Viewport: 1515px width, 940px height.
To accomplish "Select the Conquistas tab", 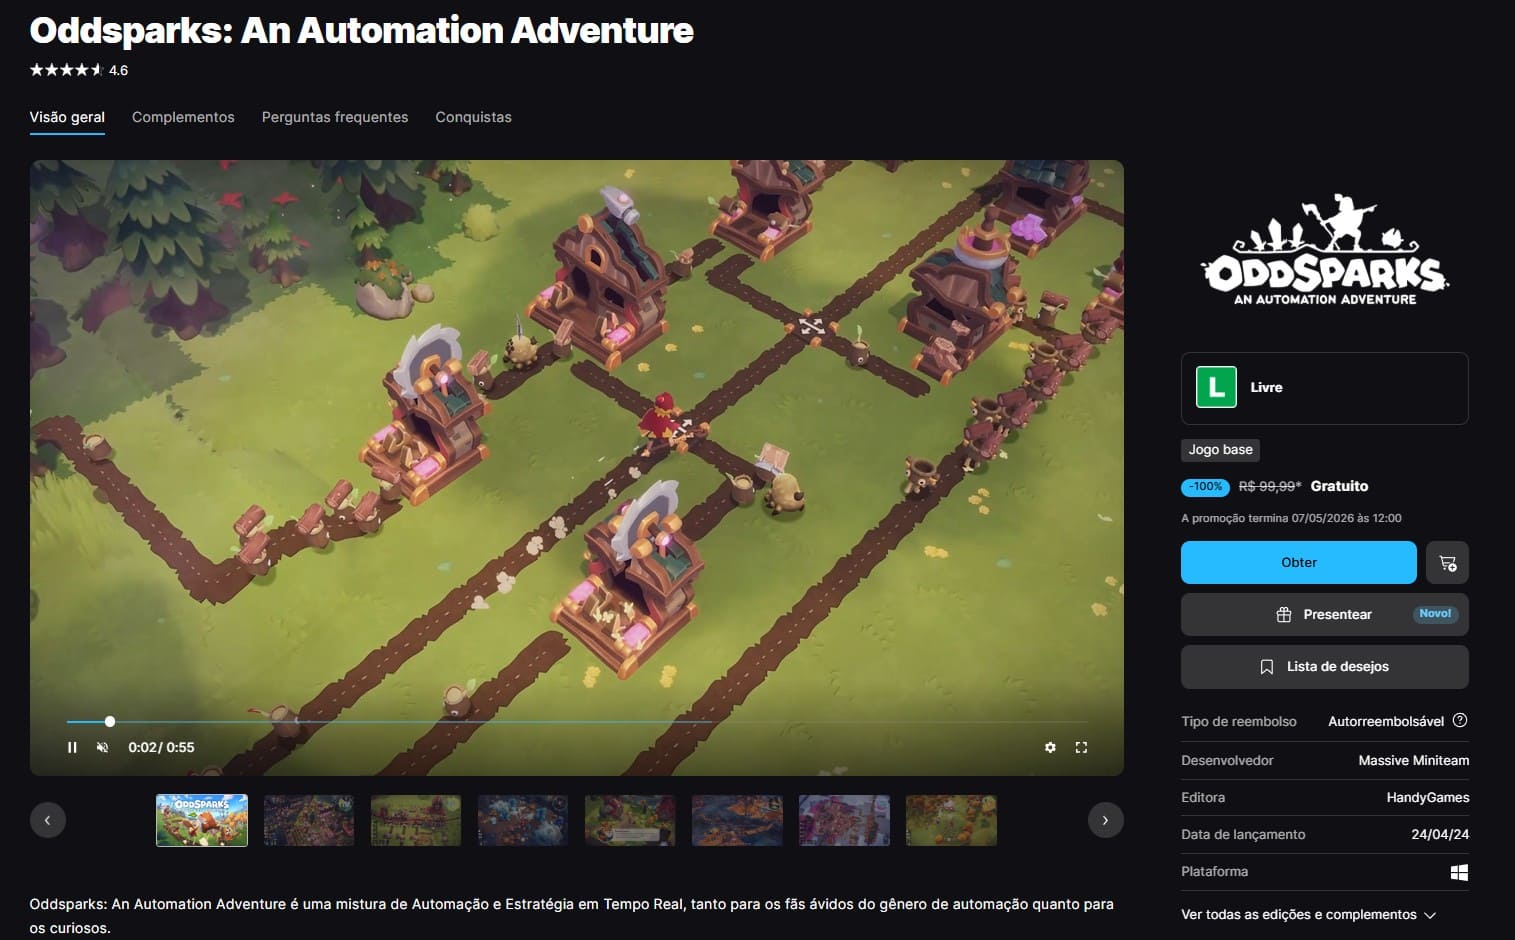I will (x=473, y=117).
